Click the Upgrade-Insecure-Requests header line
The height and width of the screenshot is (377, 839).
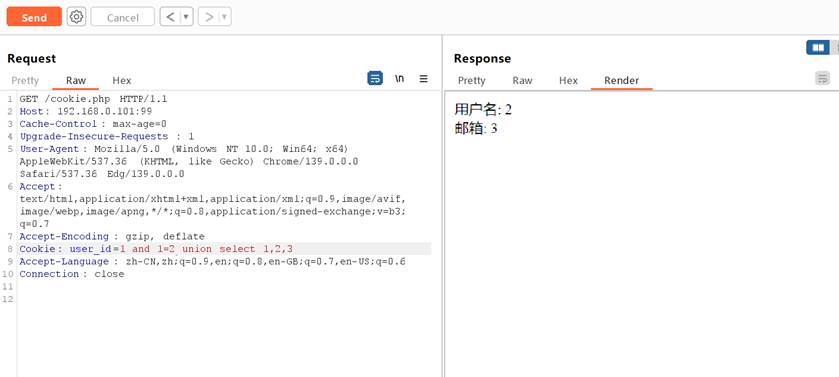107,136
